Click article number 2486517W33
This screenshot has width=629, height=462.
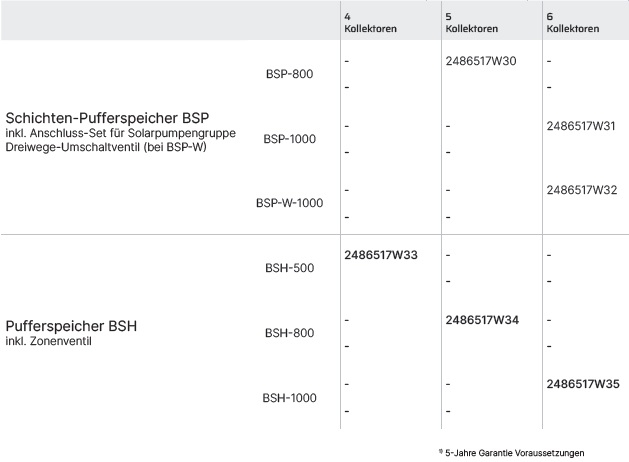tap(381, 255)
